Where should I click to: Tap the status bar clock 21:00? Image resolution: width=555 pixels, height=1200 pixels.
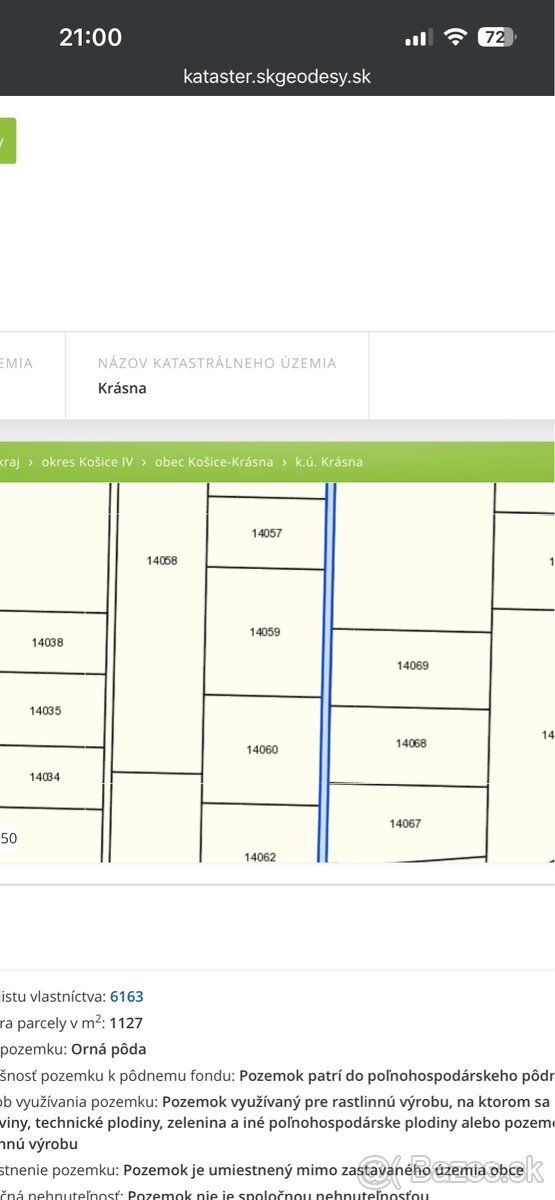(90, 37)
